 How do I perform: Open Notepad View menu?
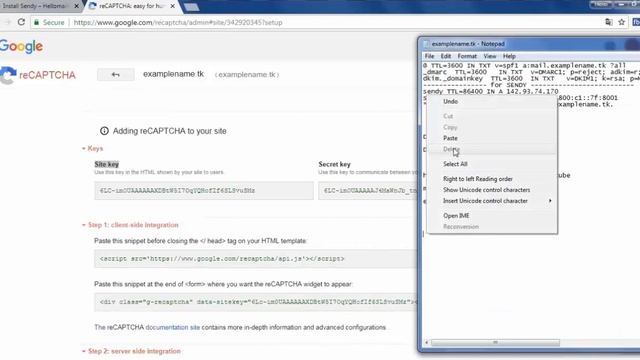point(490,56)
